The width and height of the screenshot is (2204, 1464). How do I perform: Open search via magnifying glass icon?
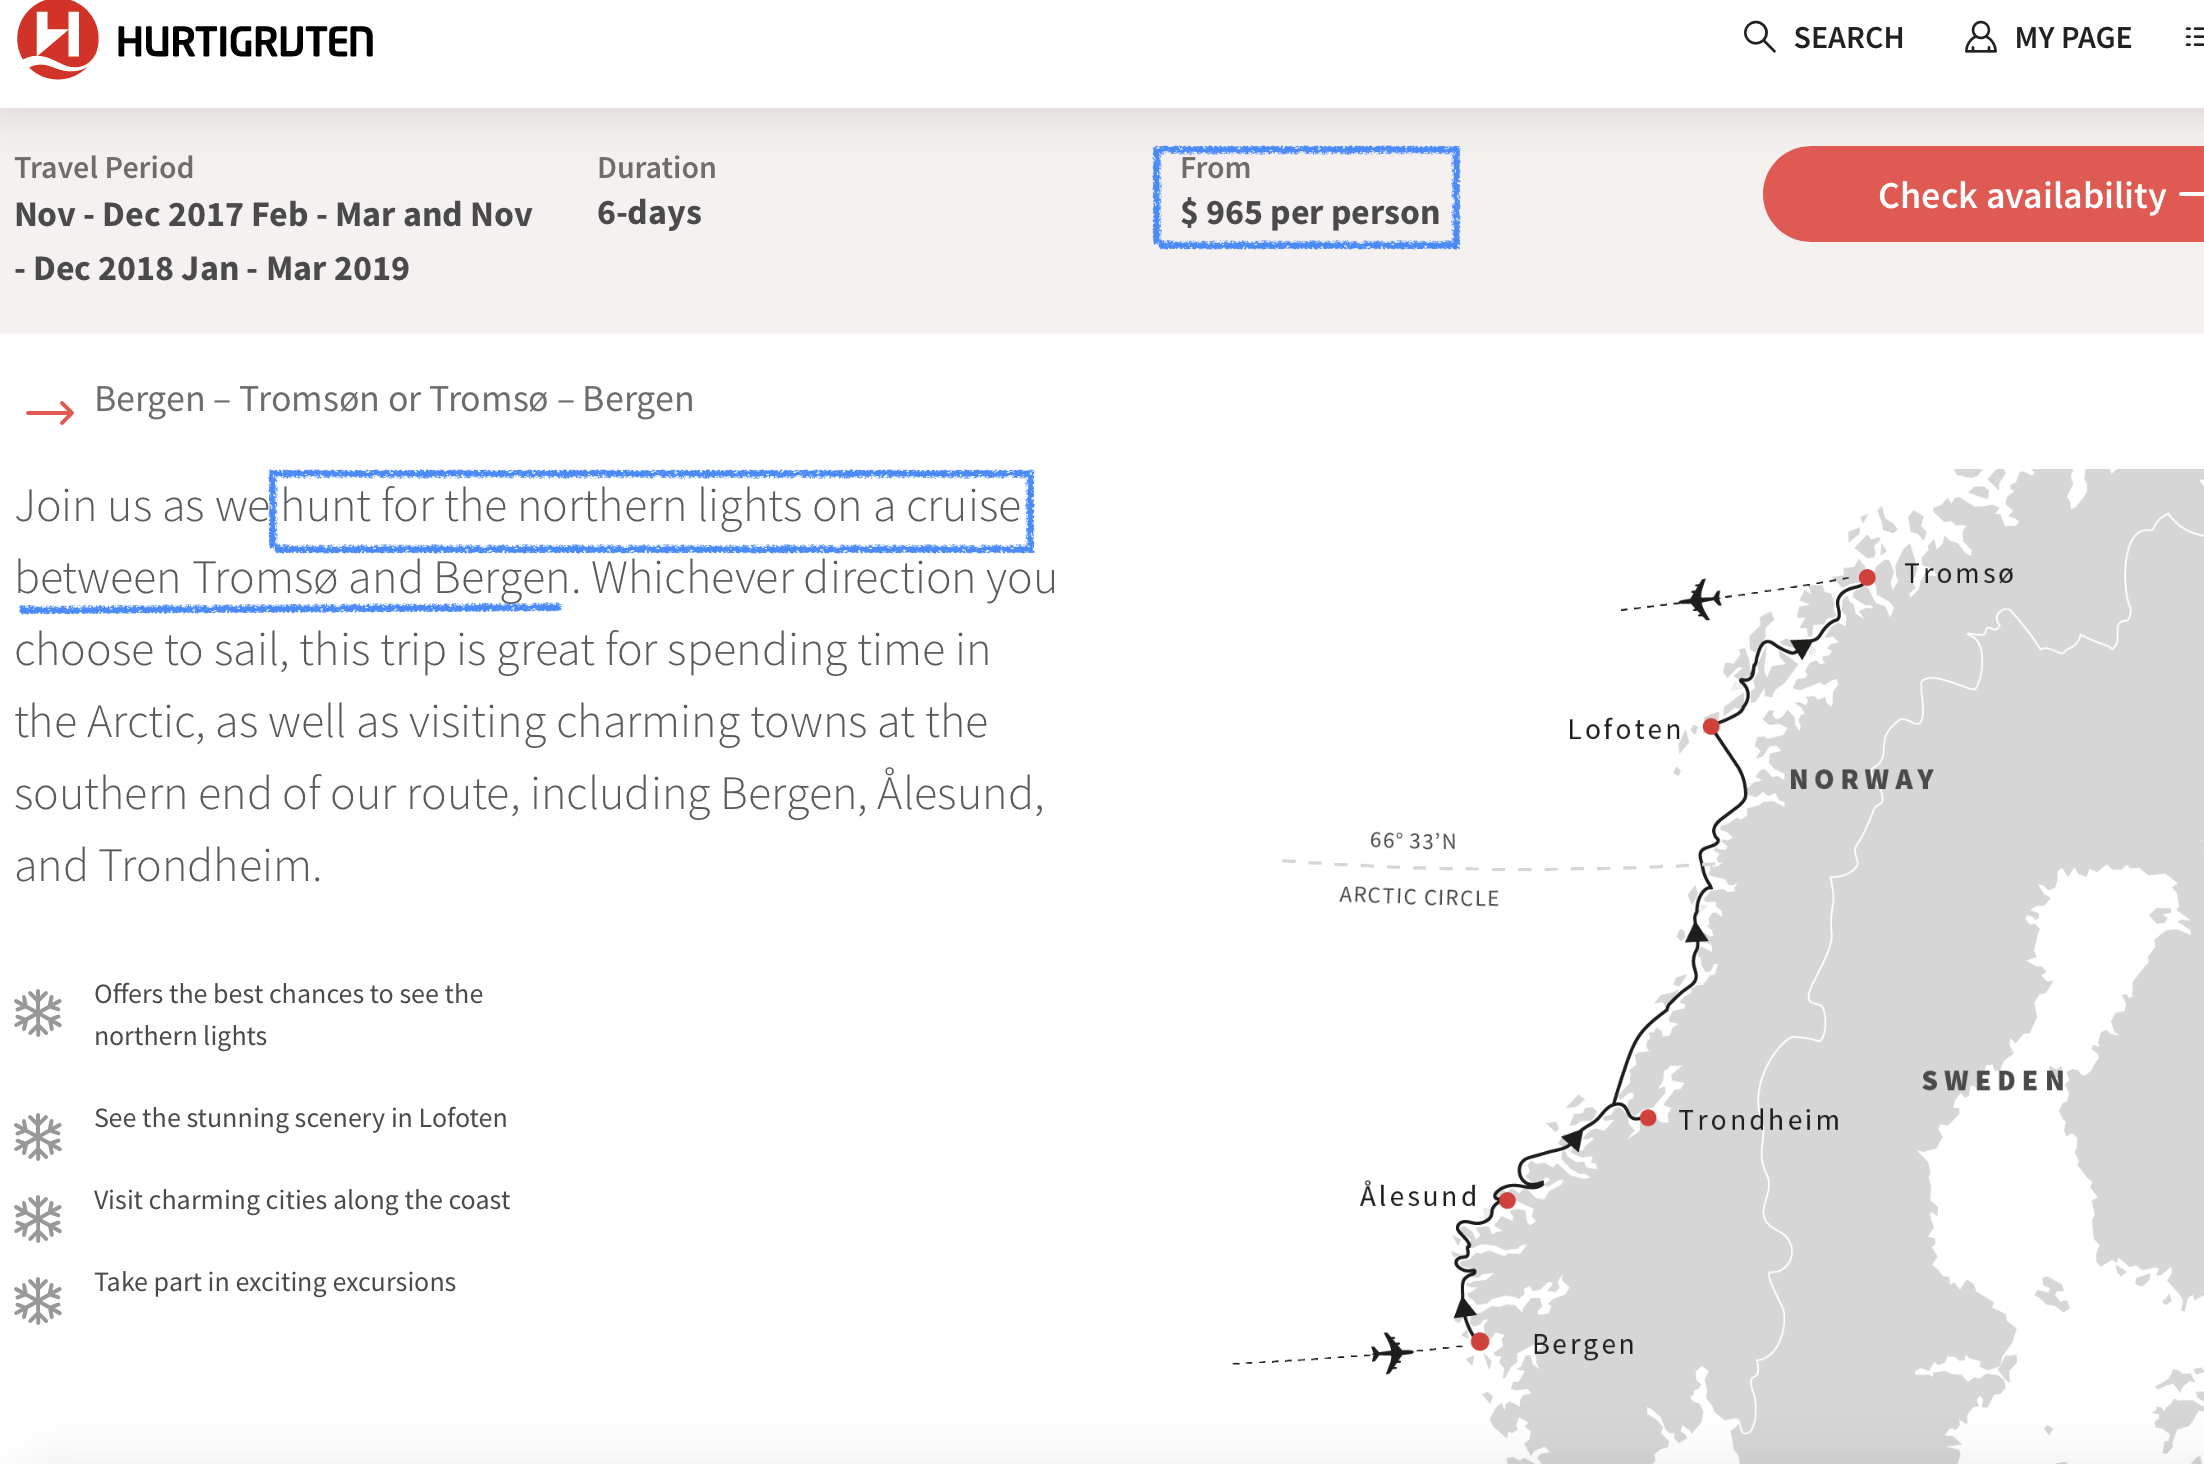[x=1759, y=37]
